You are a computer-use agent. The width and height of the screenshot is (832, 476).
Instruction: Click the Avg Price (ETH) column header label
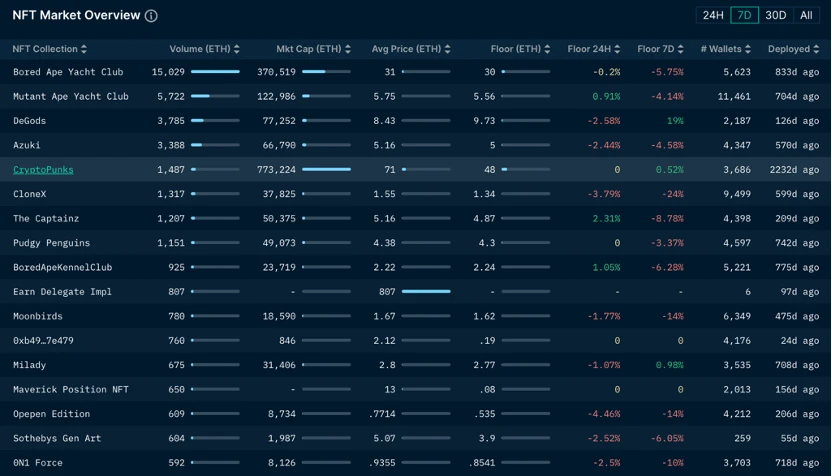406,49
